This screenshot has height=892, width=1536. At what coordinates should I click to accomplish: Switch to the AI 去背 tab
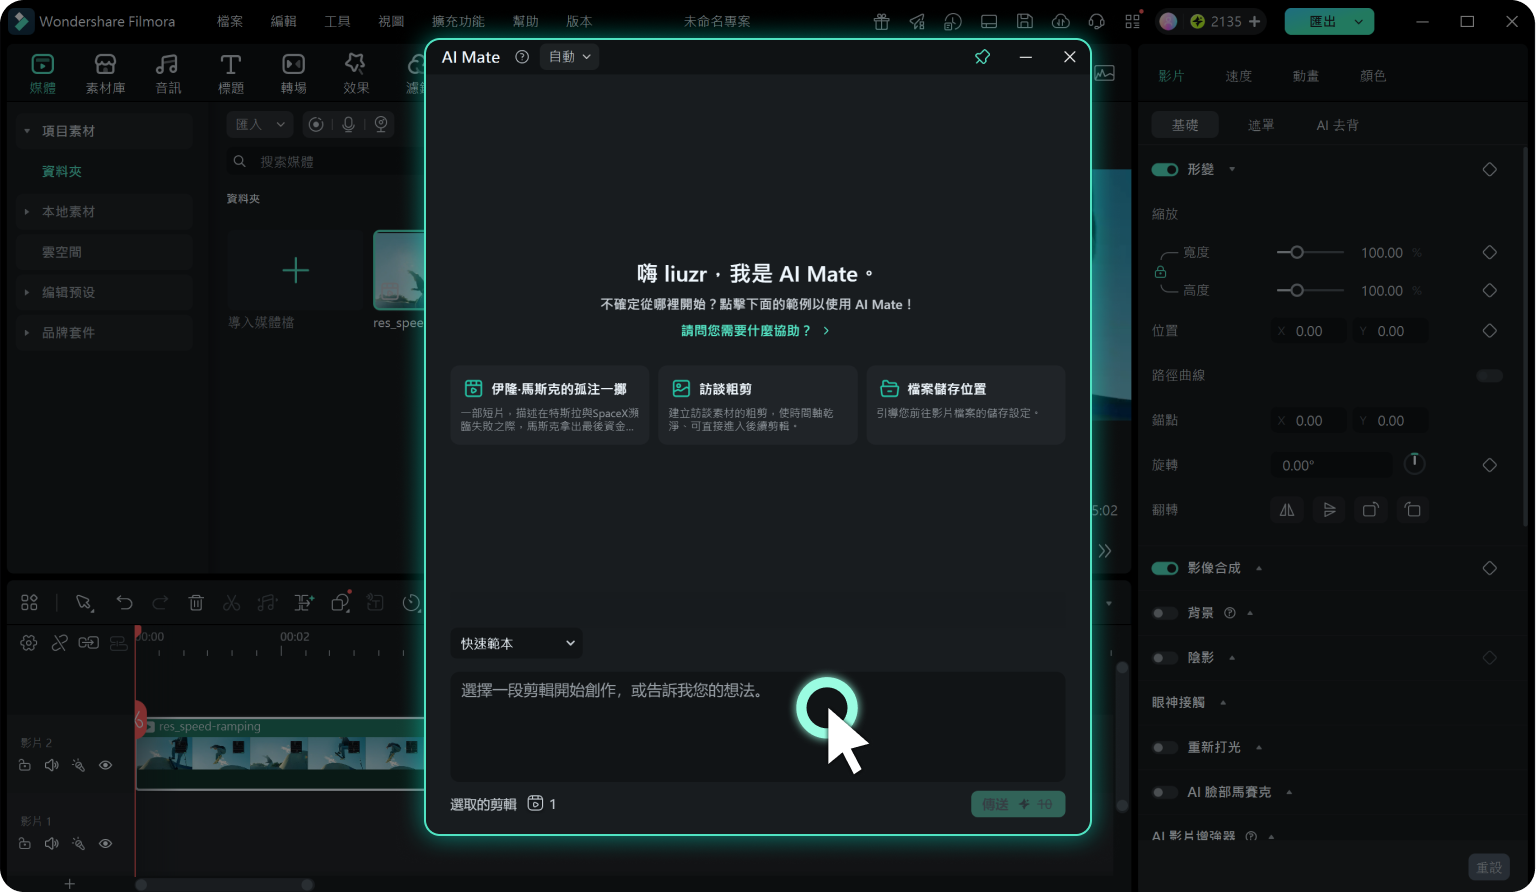pyautogui.click(x=1337, y=125)
